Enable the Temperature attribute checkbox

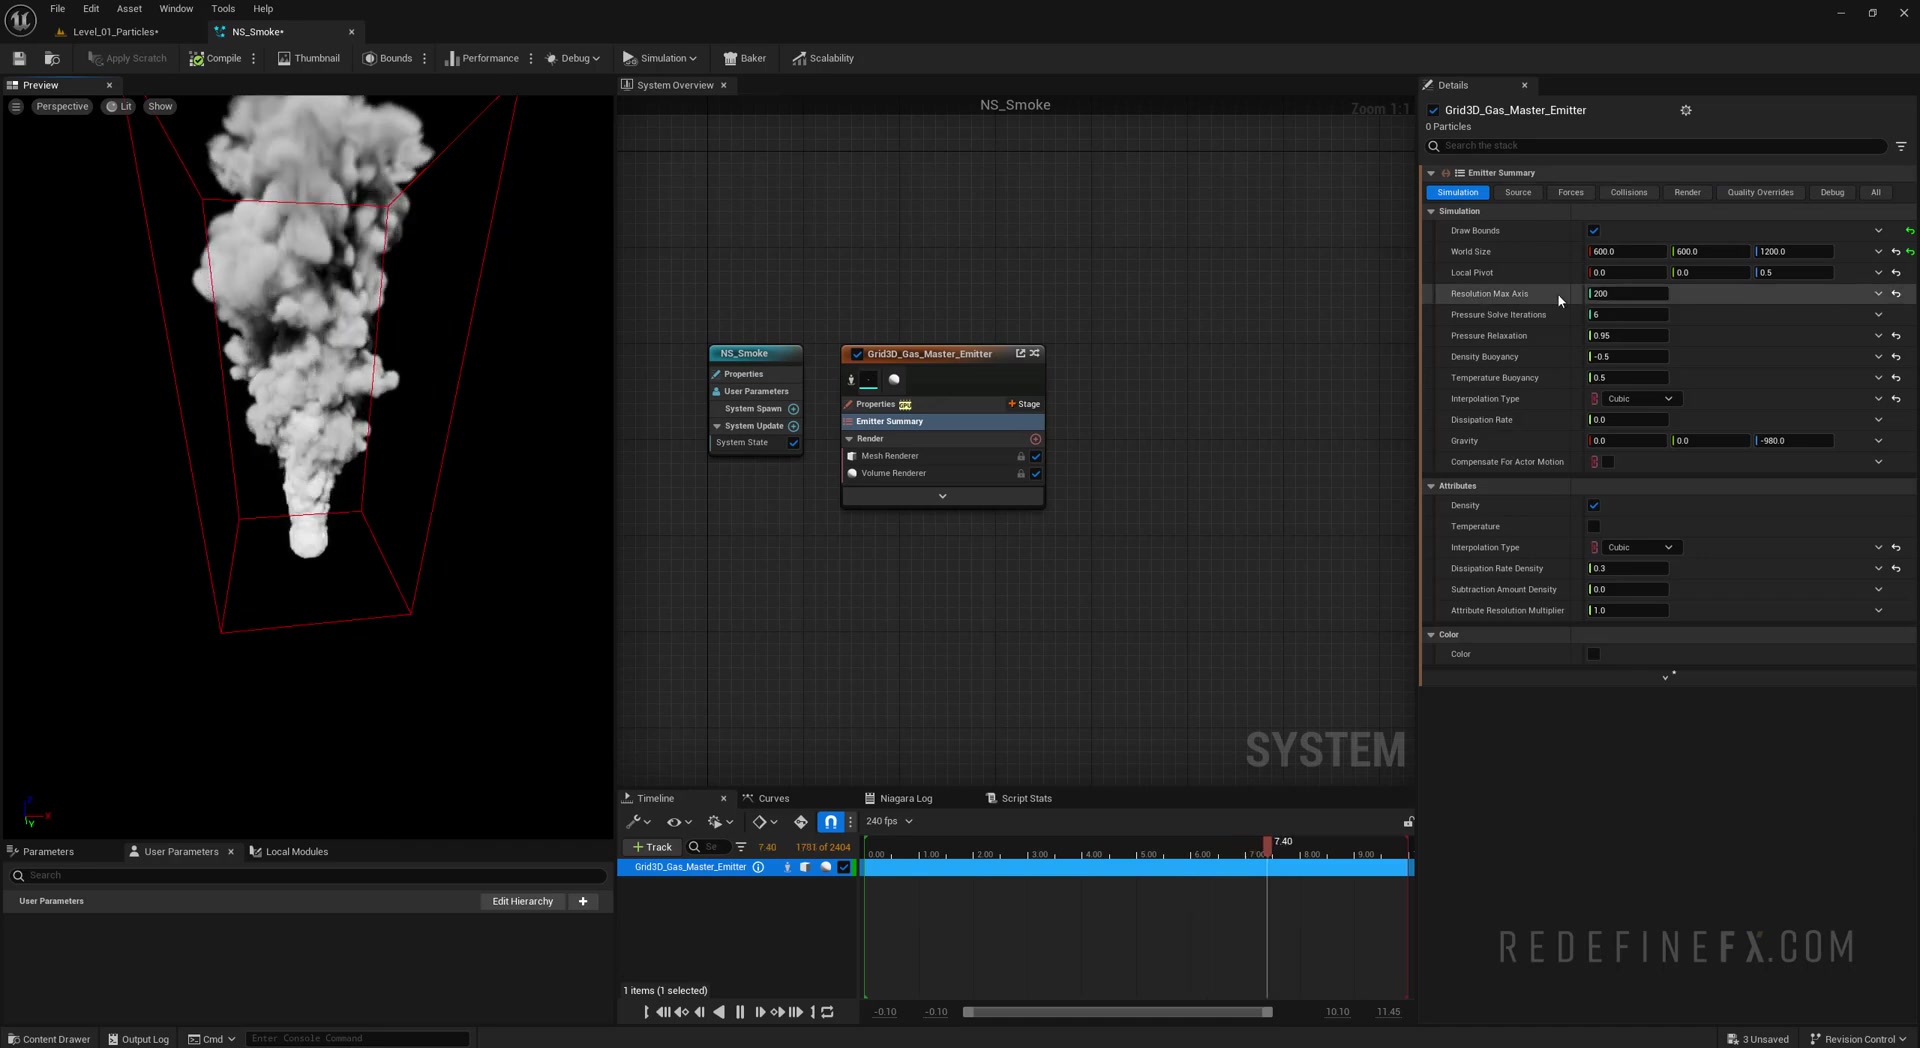click(x=1594, y=527)
